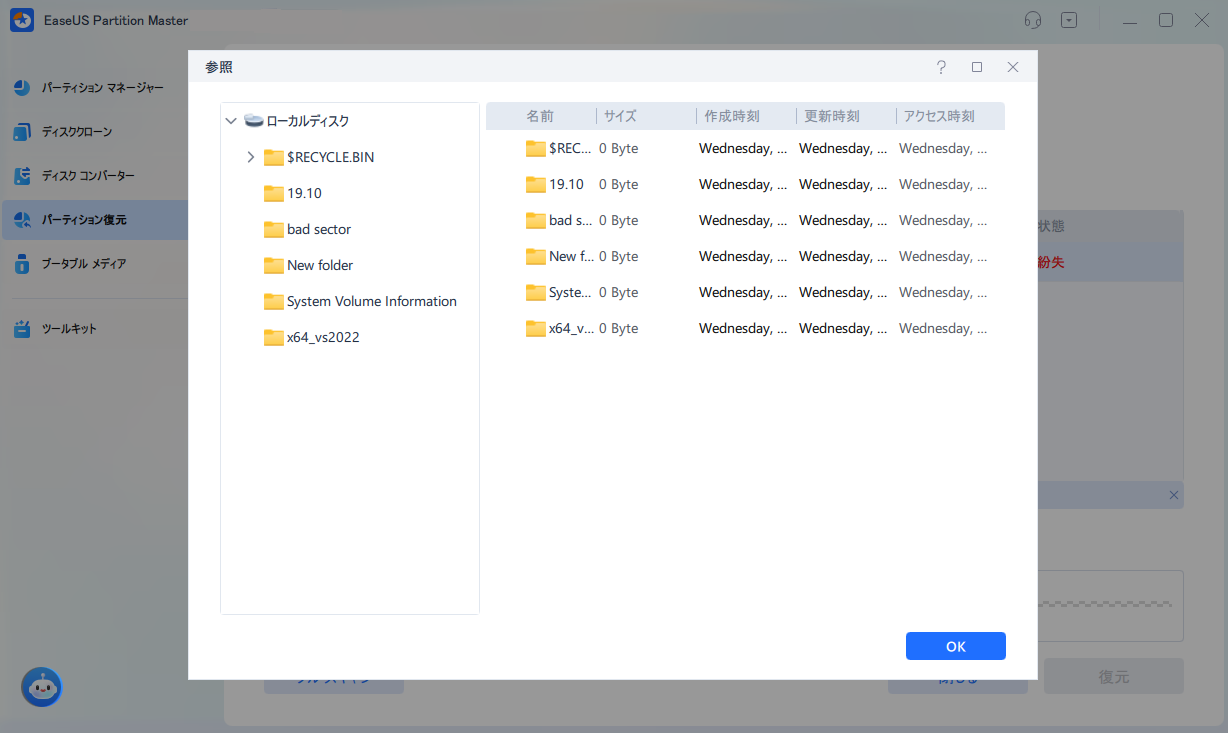Click the help question mark in dialog
The image size is (1228, 733).
point(940,67)
